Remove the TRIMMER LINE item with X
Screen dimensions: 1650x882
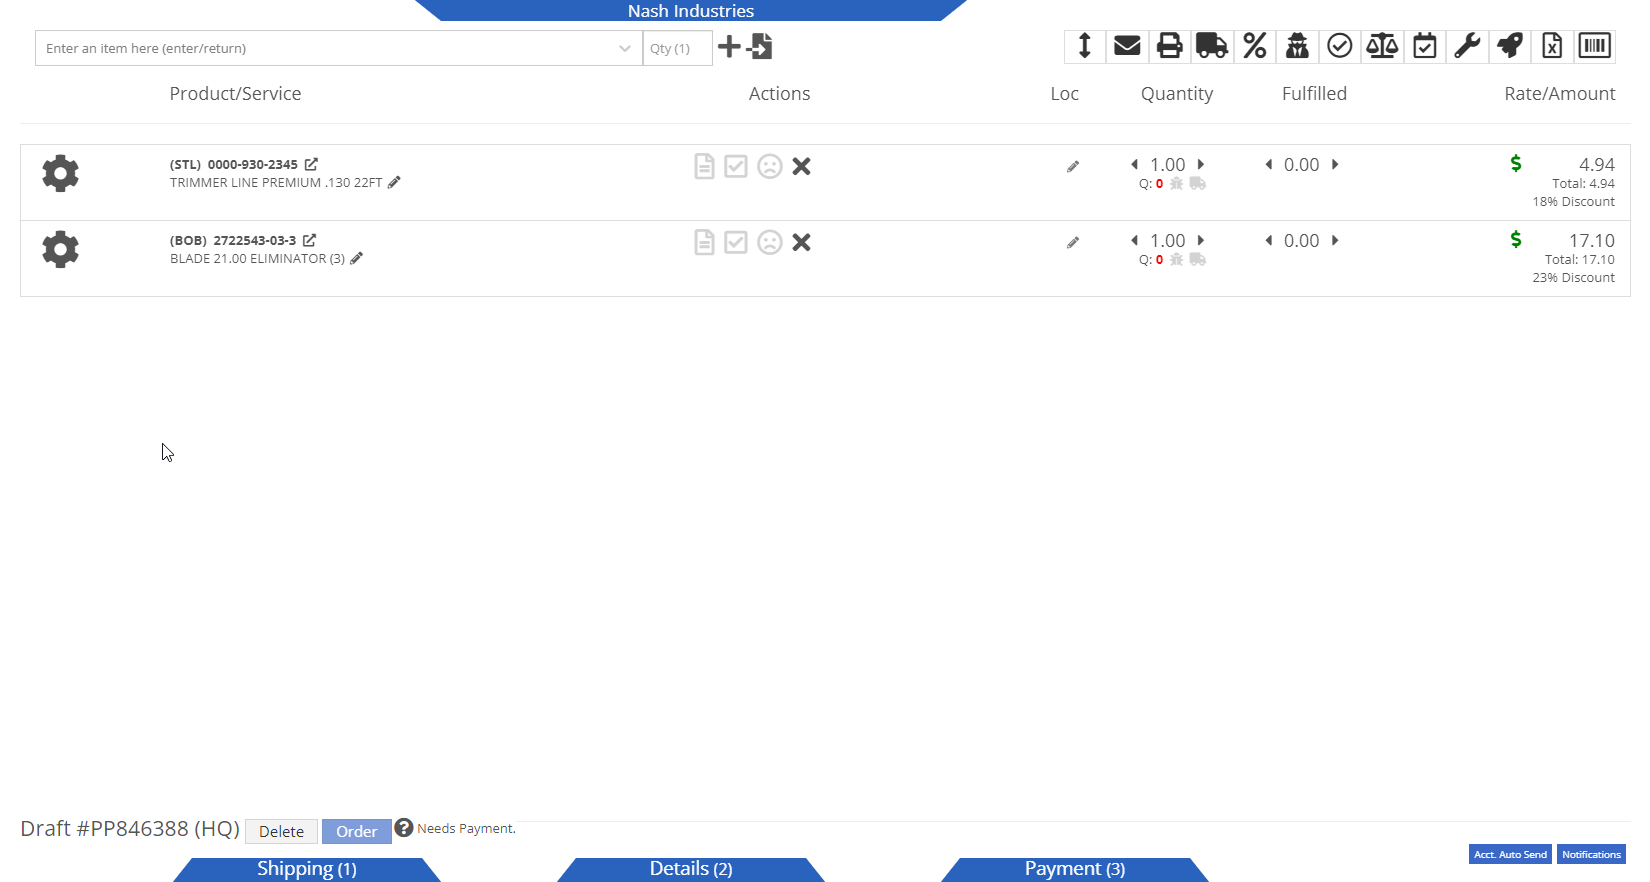point(801,166)
